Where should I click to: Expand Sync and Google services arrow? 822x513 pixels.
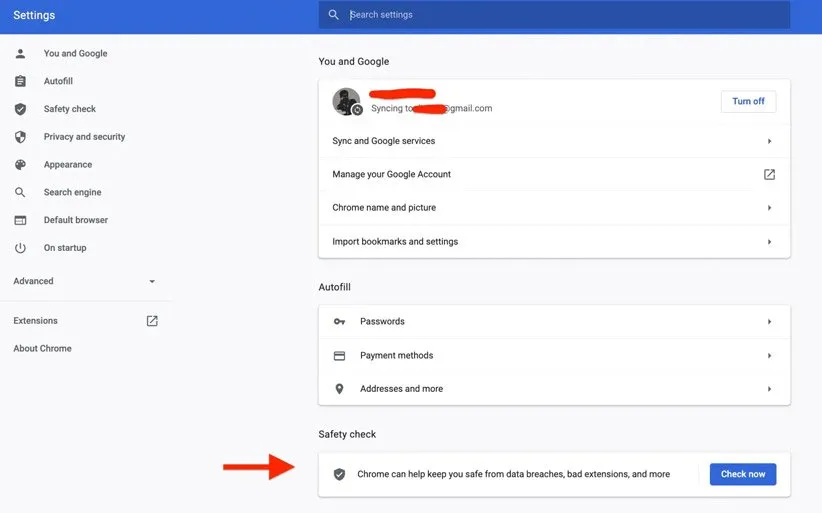[x=769, y=141]
